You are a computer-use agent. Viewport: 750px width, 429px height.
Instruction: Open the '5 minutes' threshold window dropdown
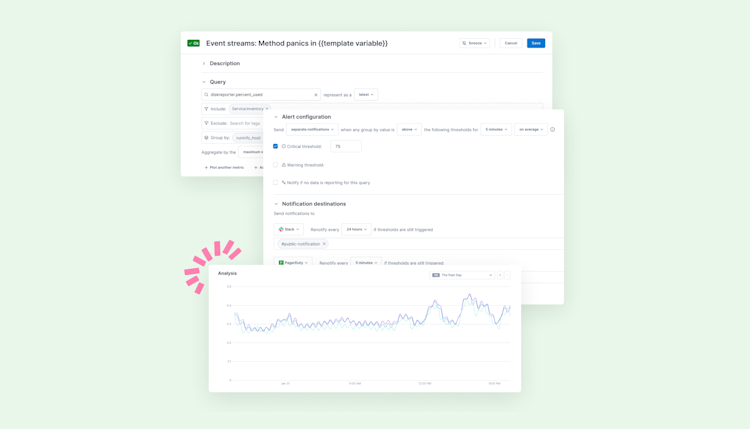pyautogui.click(x=496, y=130)
